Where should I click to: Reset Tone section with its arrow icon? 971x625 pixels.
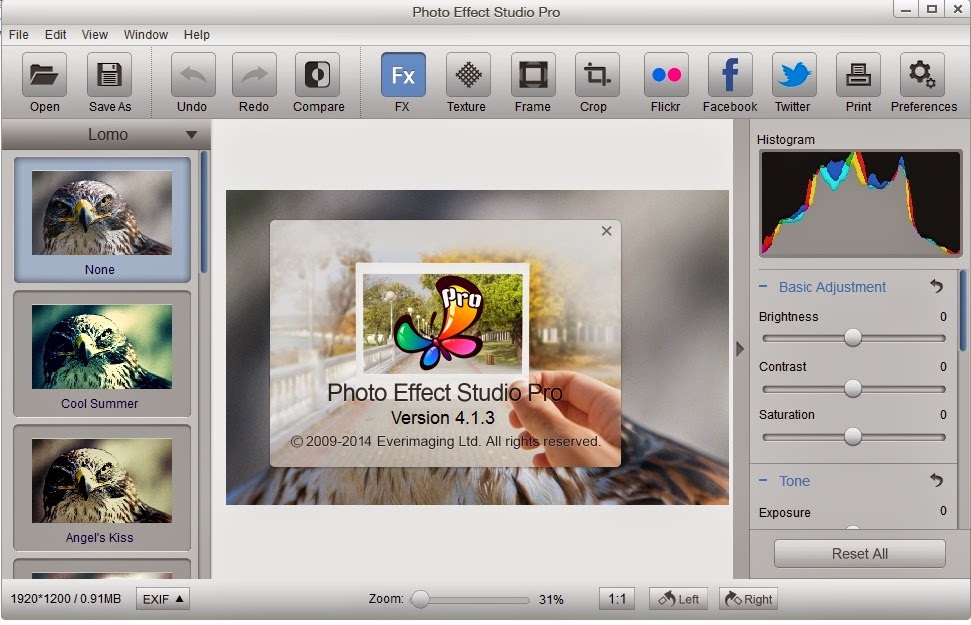click(936, 480)
